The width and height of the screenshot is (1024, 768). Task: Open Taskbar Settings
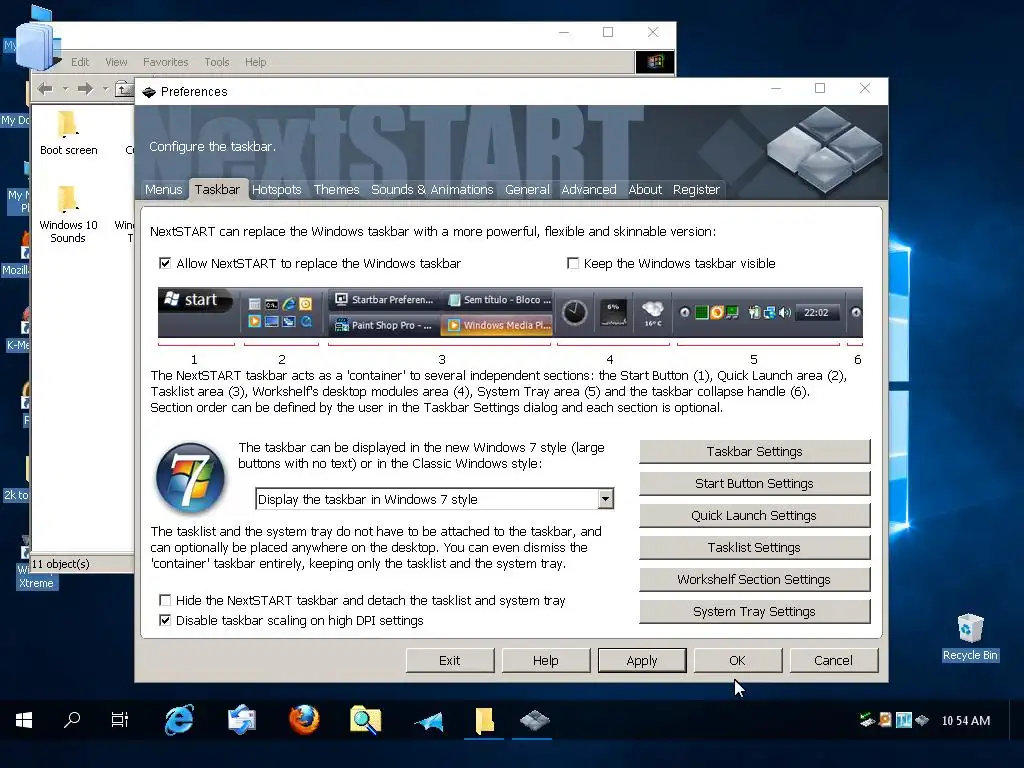(x=754, y=451)
